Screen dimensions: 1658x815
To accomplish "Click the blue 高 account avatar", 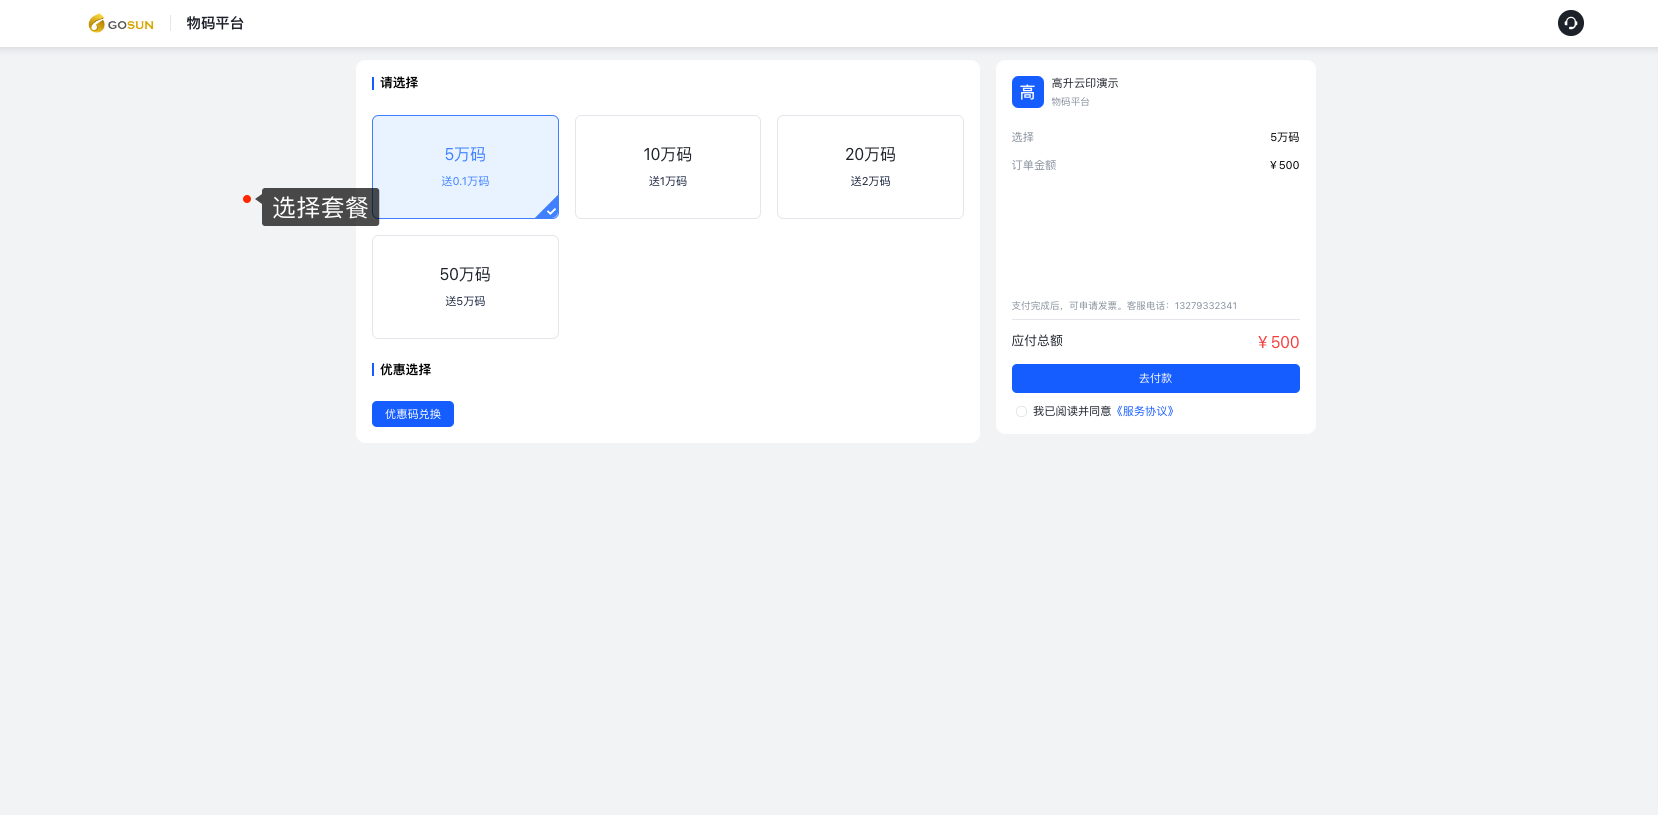I will 1027,92.
